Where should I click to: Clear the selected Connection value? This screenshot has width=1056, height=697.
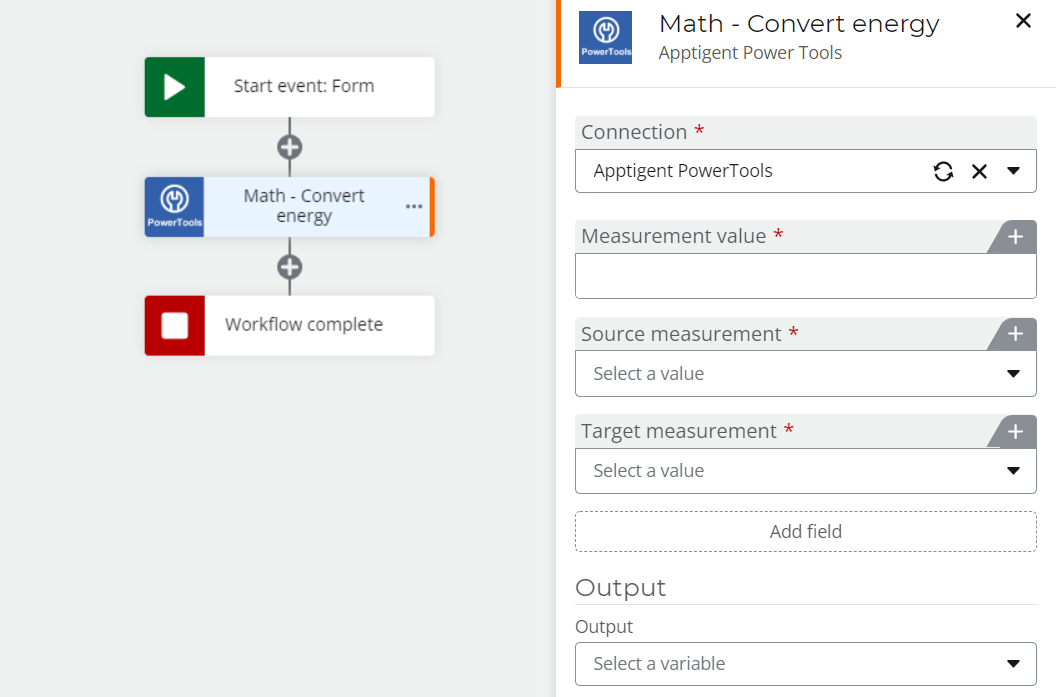coord(979,171)
